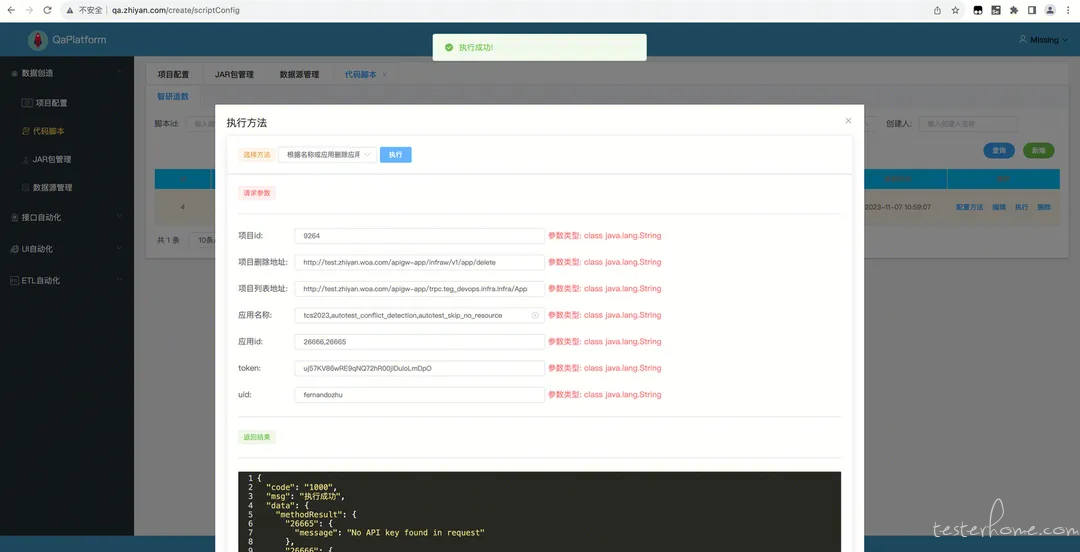Click the 项目删除地址 input field
Viewport: 1080px width, 552px height.
tap(419, 262)
